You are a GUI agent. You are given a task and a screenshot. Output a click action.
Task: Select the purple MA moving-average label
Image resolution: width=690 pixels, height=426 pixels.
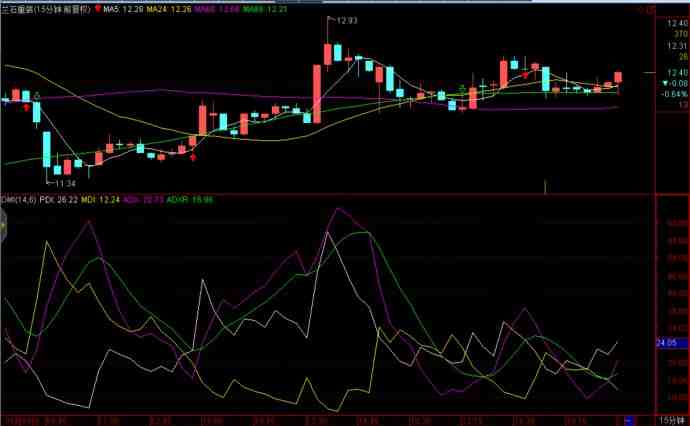[x=217, y=9]
